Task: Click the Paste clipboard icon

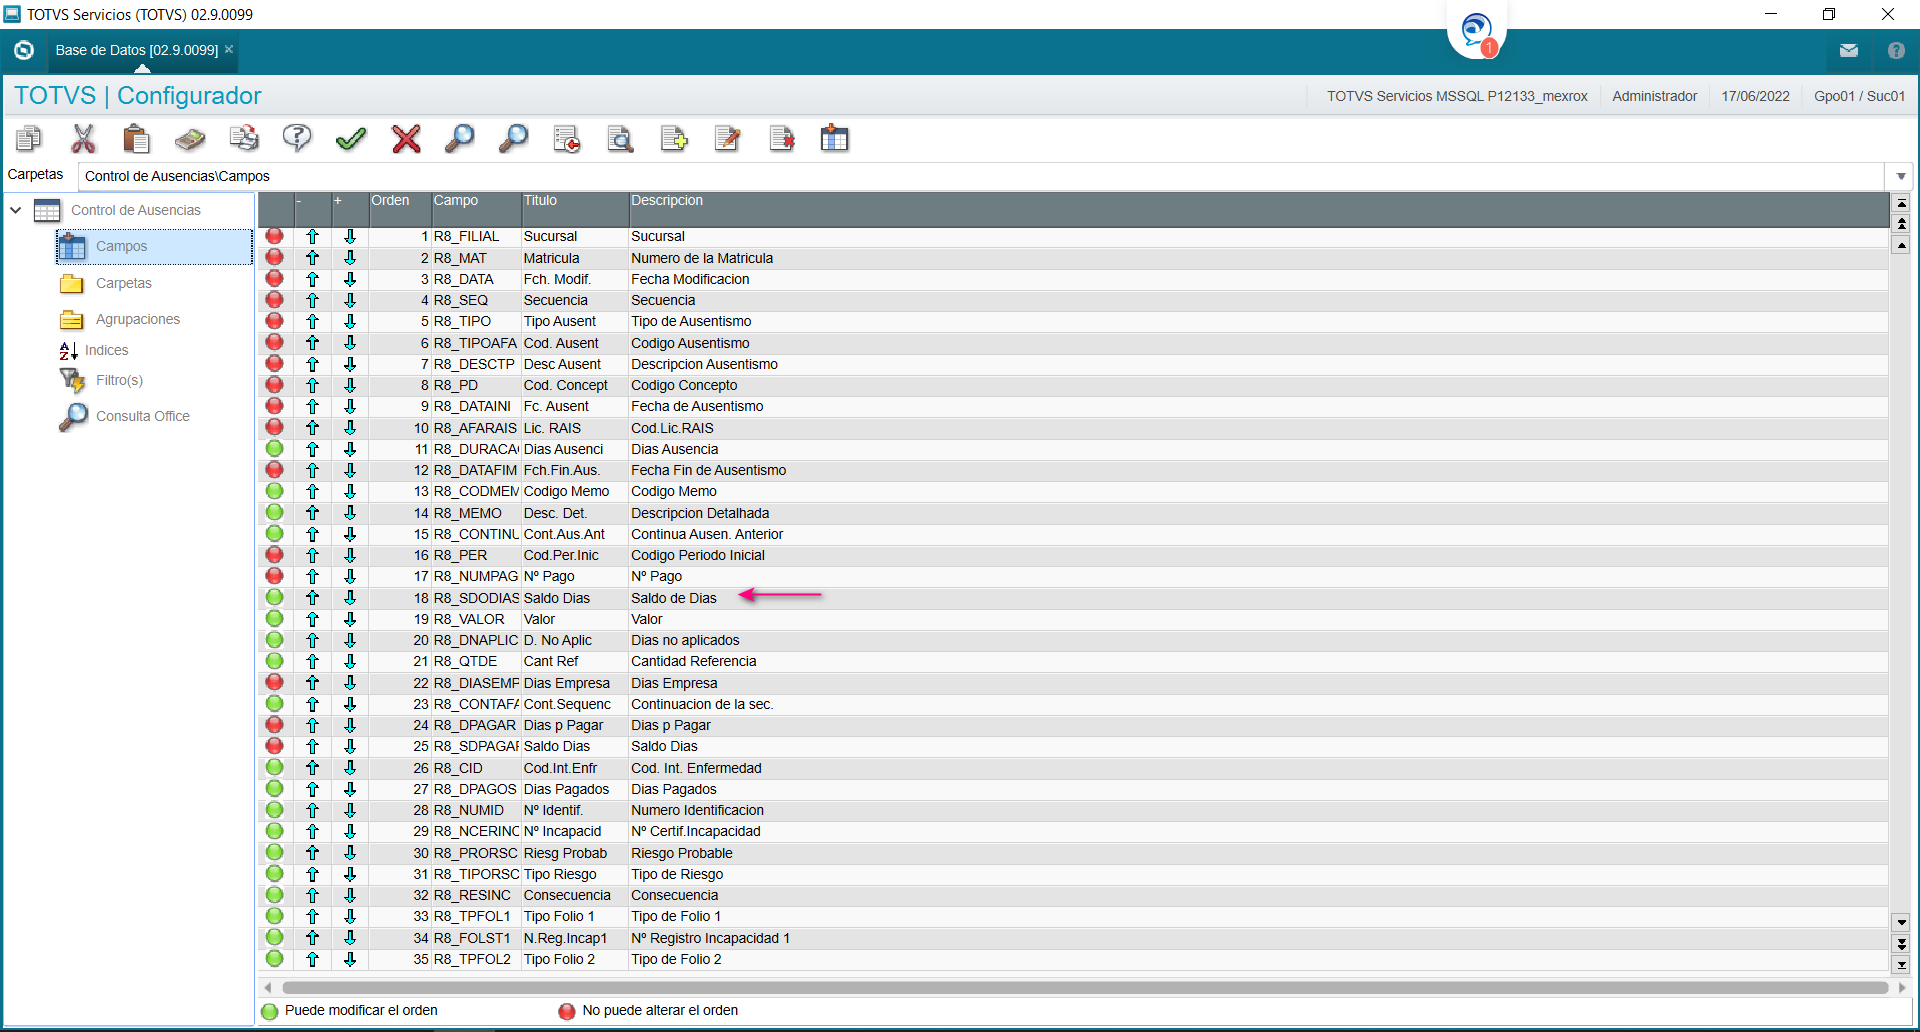Action: (x=136, y=138)
